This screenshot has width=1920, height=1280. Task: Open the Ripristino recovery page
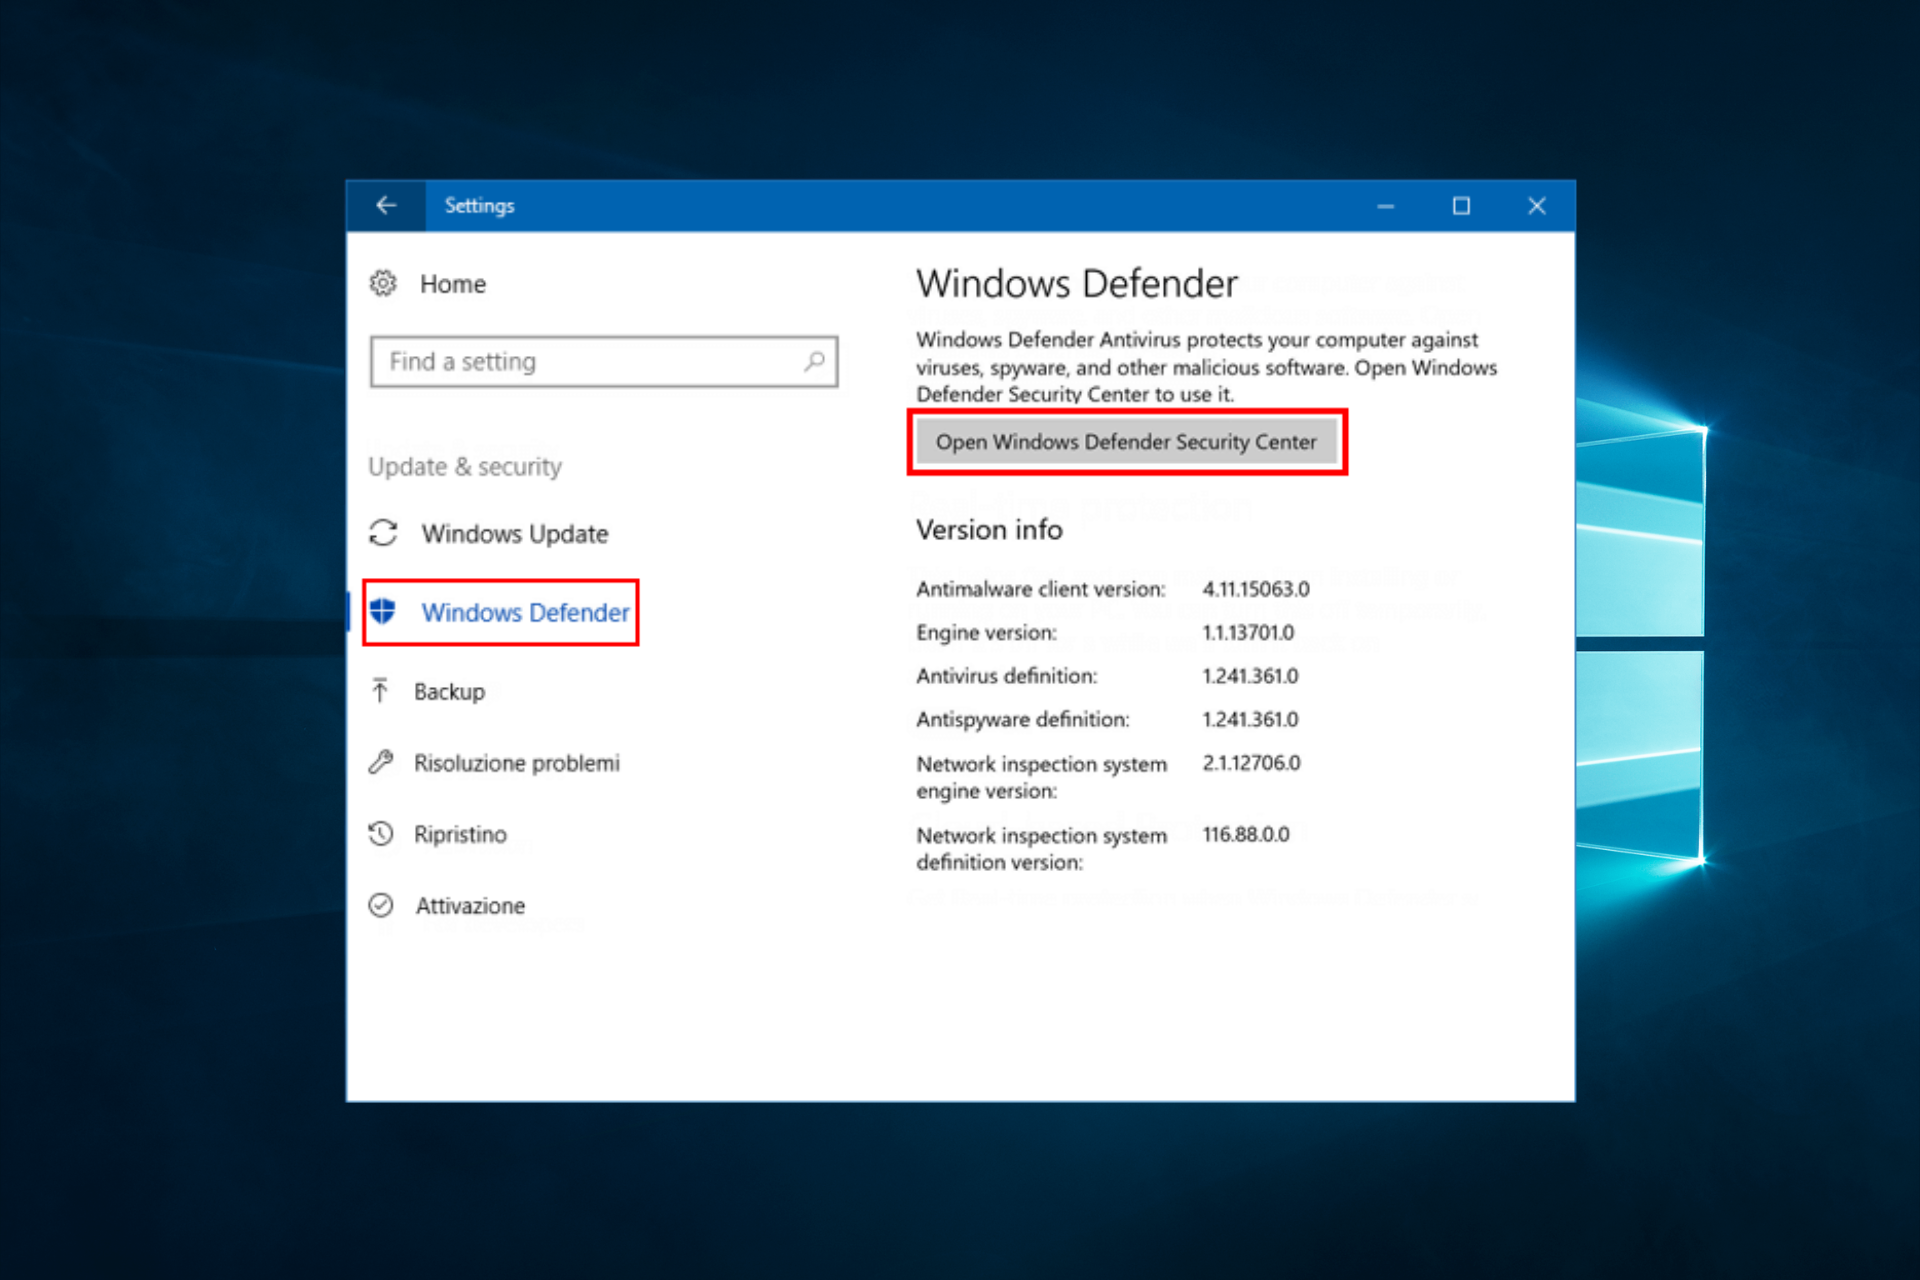point(460,834)
